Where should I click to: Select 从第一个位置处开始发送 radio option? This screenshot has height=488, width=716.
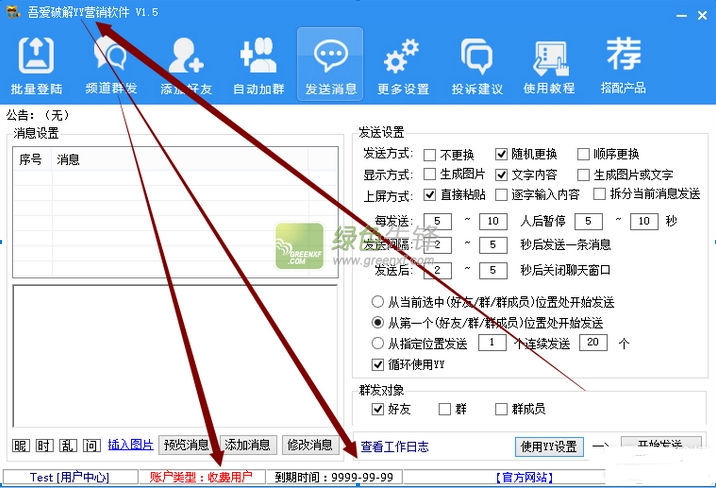point(377,323)
